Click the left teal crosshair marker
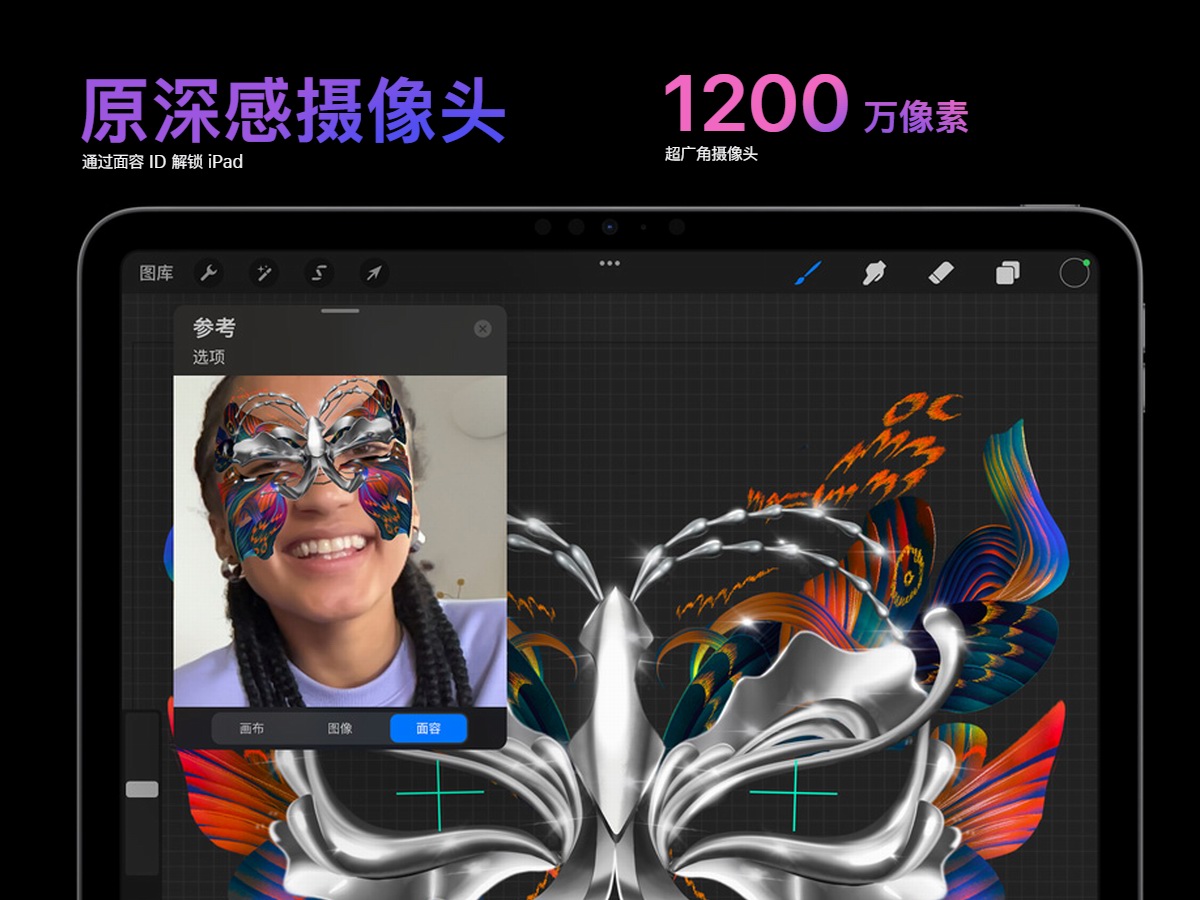 point(439,793)
